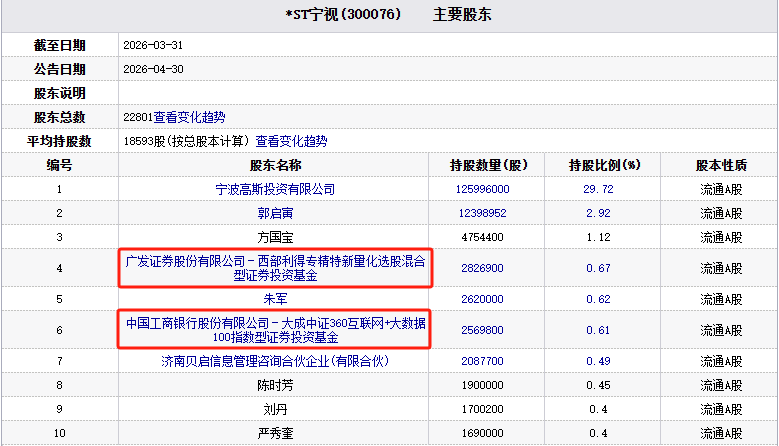Open 广发证券 西部利得专精特新量化选股 fund link
The height and width of the screenshot is (446, 779).
tap(275, 268)
